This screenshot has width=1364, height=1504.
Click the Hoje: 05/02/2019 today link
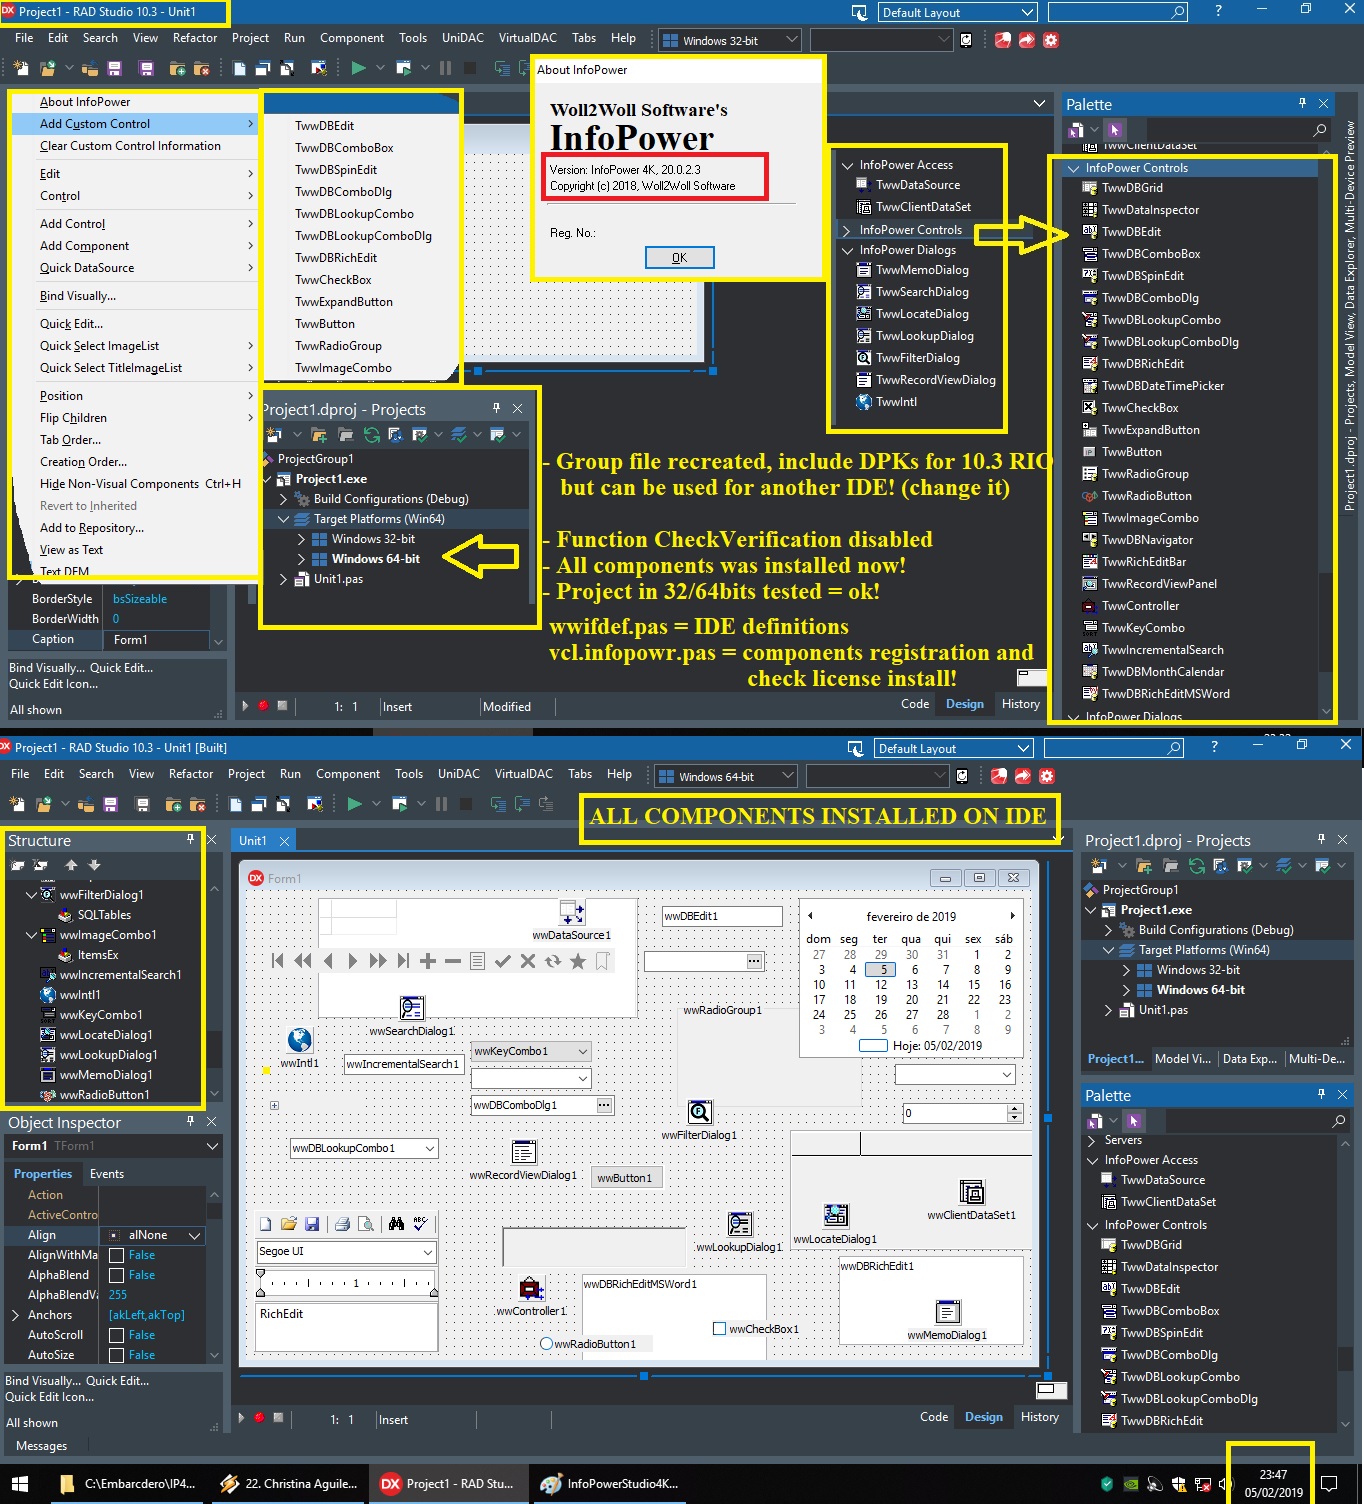[937, 1046]
